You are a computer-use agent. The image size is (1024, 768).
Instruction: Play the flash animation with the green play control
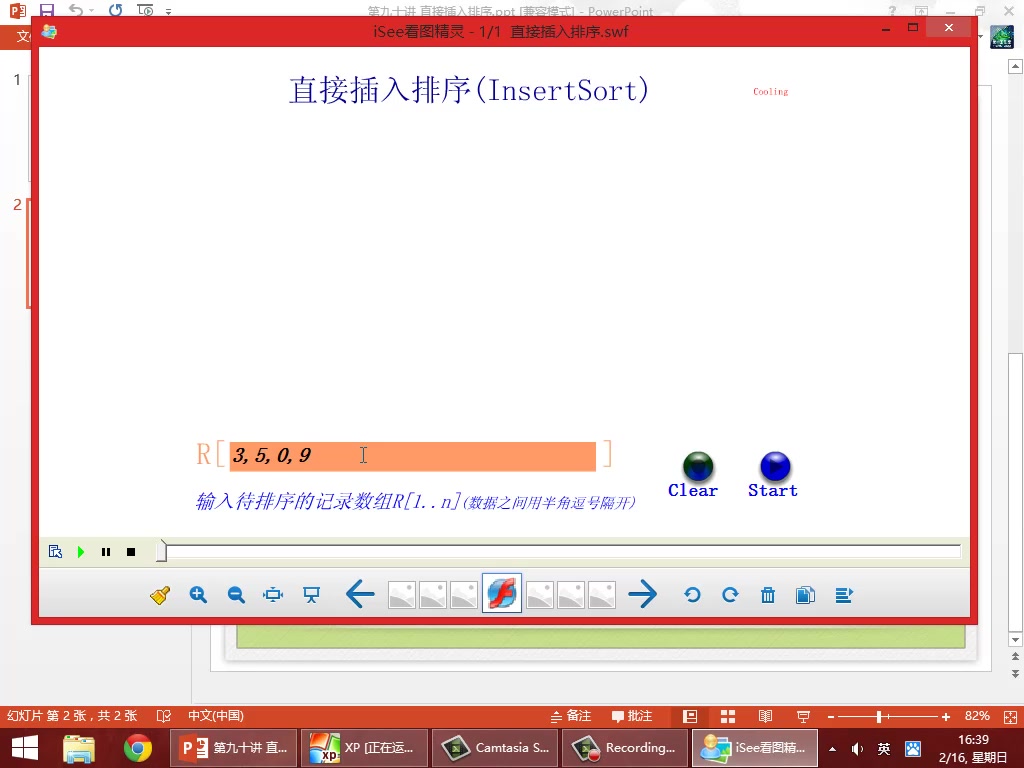point(80,551)
